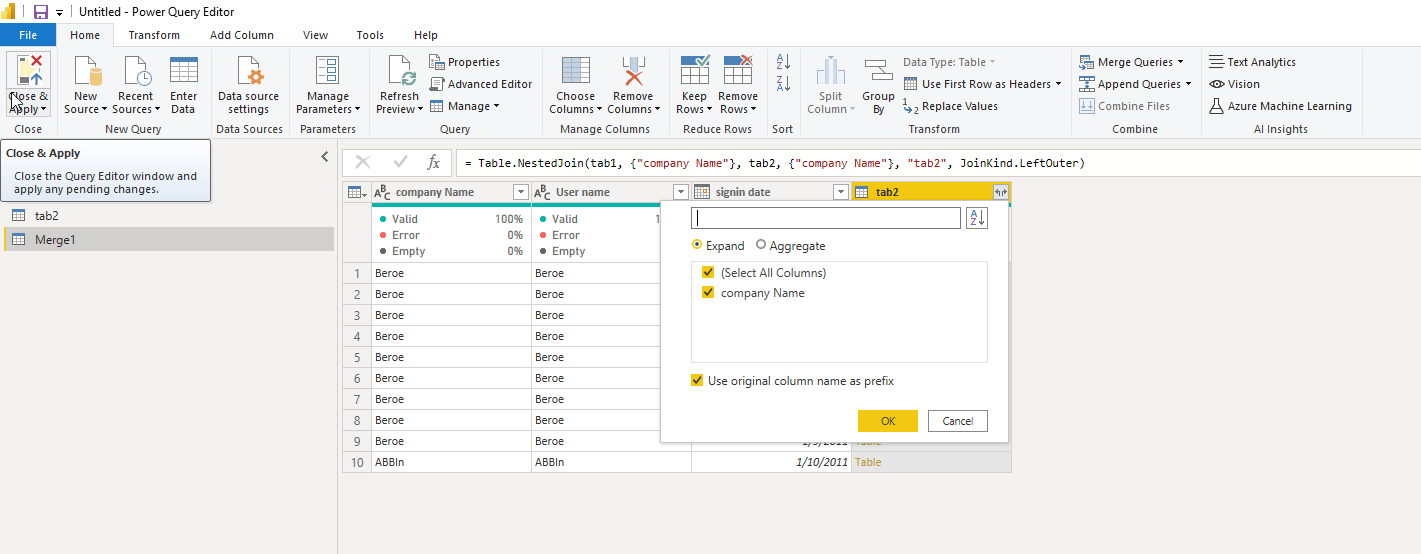Open Recent Sources icon

tap(136, 72)
